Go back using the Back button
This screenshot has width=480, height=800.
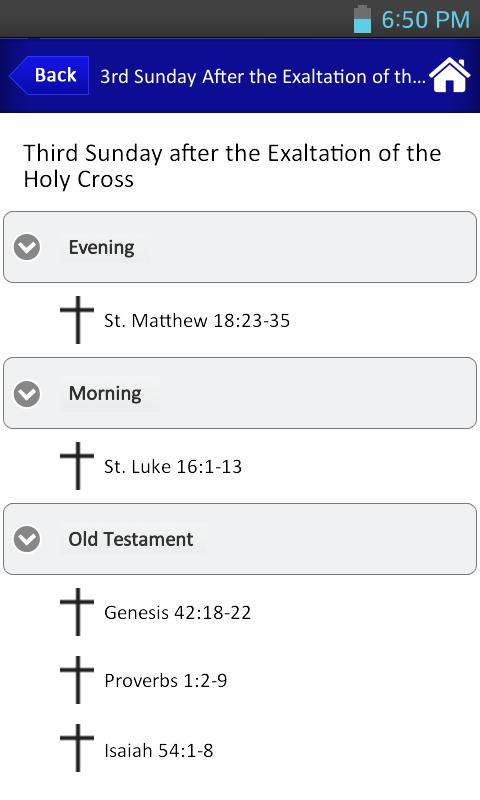(x=49, y=76)
